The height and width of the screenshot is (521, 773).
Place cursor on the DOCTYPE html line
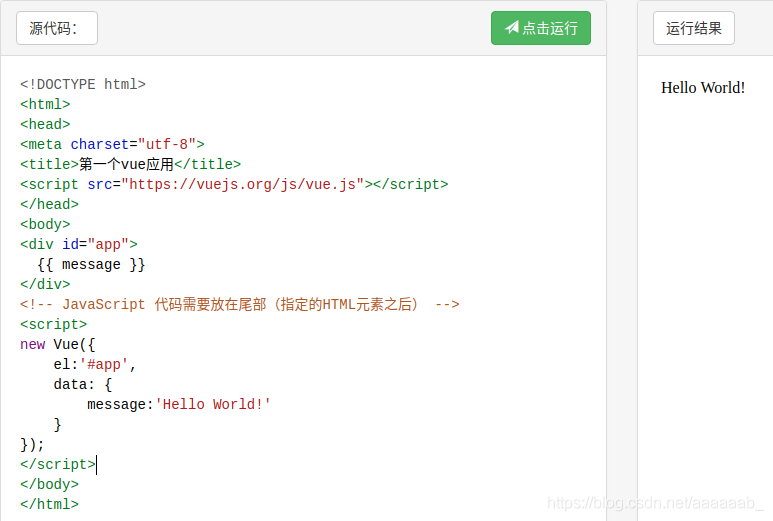(83, 84)
